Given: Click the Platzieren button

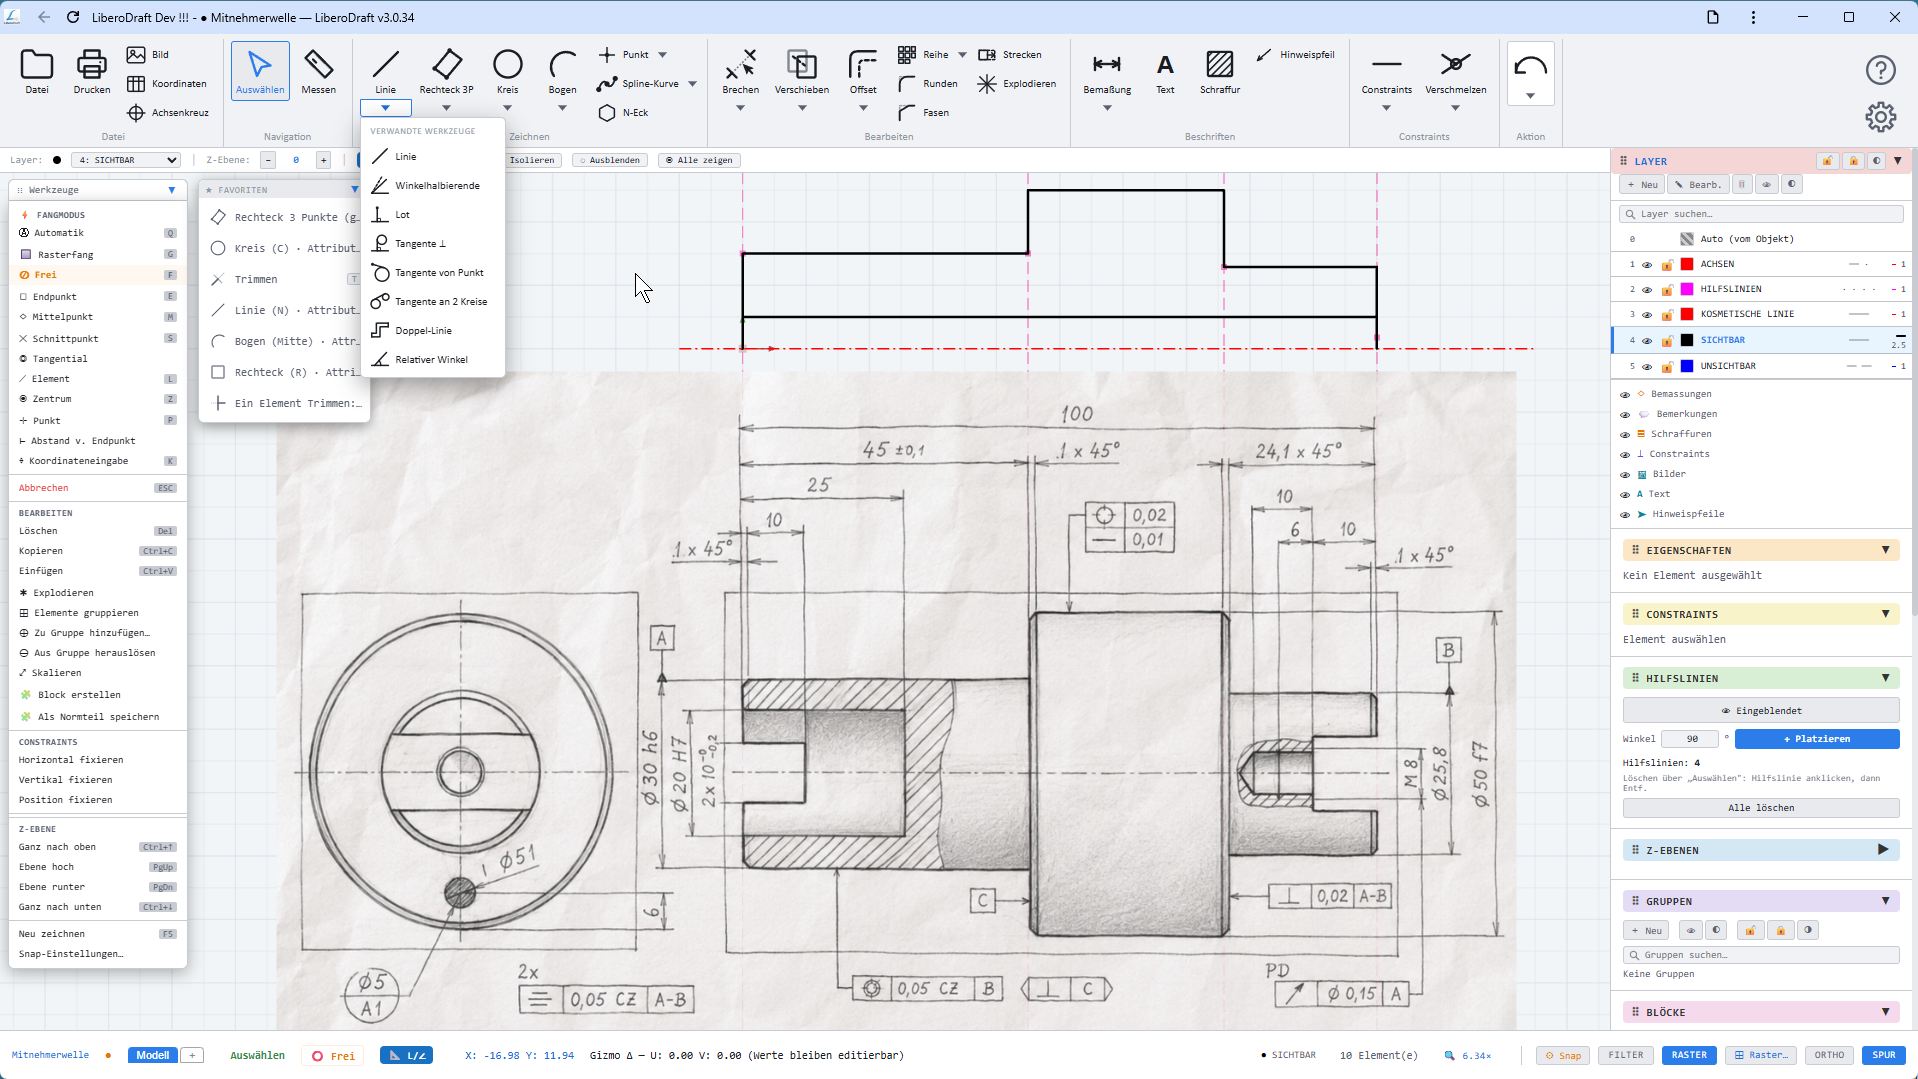Looking at the screenshot, I should [1816, 739].
